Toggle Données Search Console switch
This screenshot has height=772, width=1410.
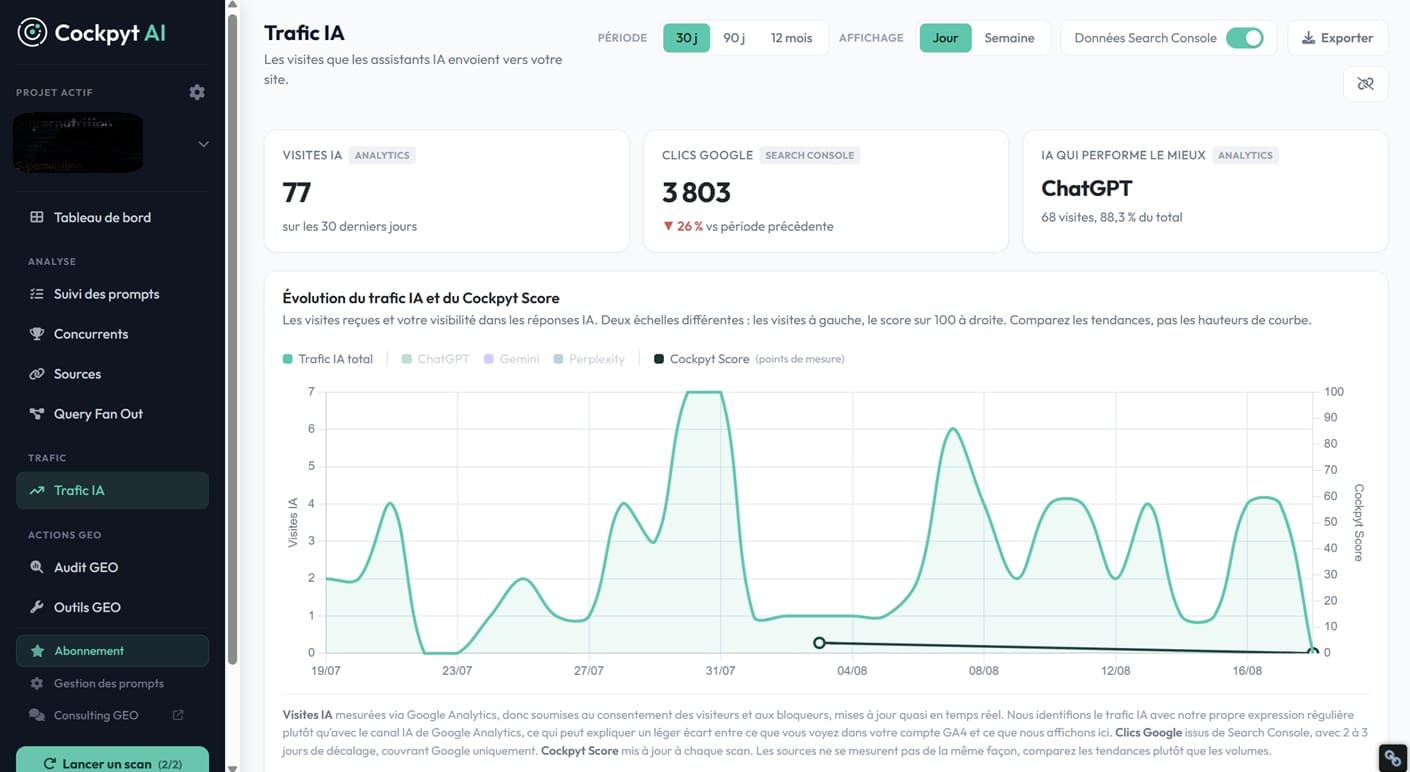[1245, 38]
